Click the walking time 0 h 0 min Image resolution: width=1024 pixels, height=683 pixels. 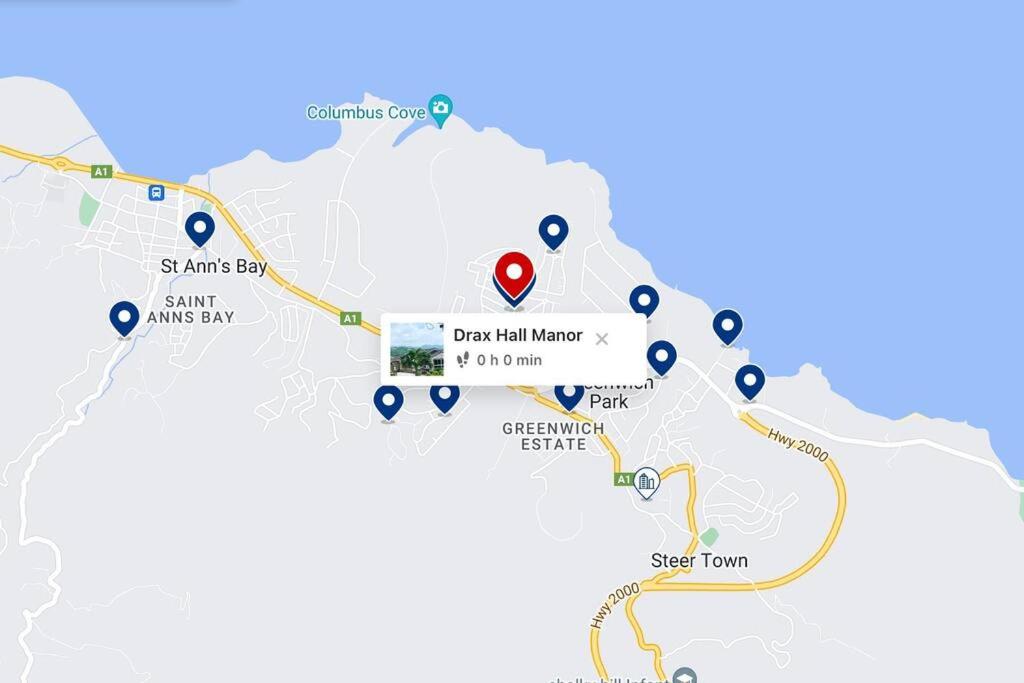click(x=509, y=360)
